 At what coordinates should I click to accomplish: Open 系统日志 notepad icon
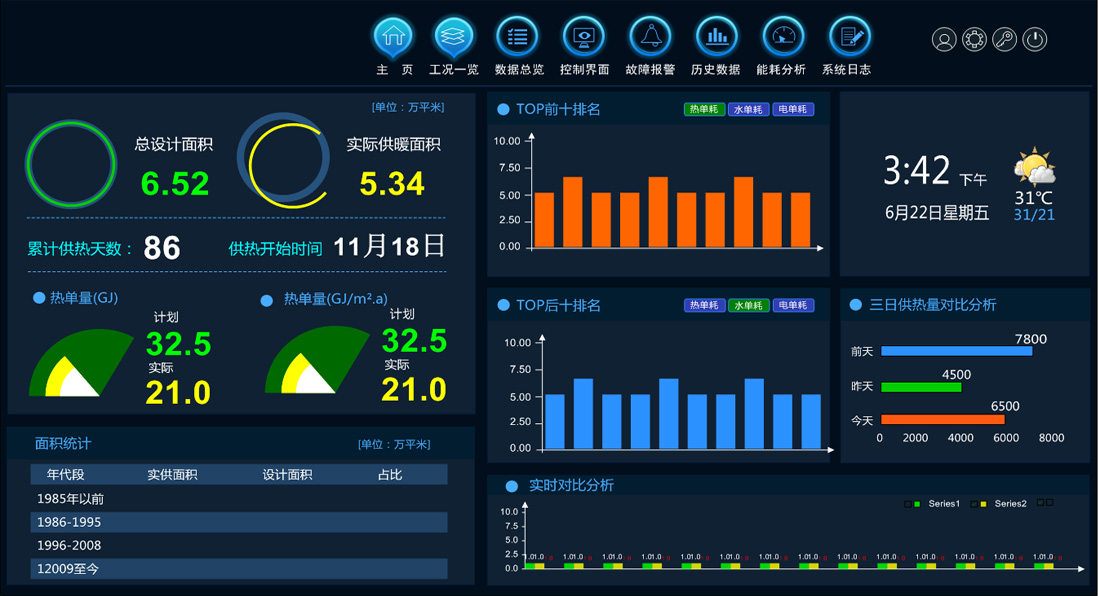click(849, 37)
